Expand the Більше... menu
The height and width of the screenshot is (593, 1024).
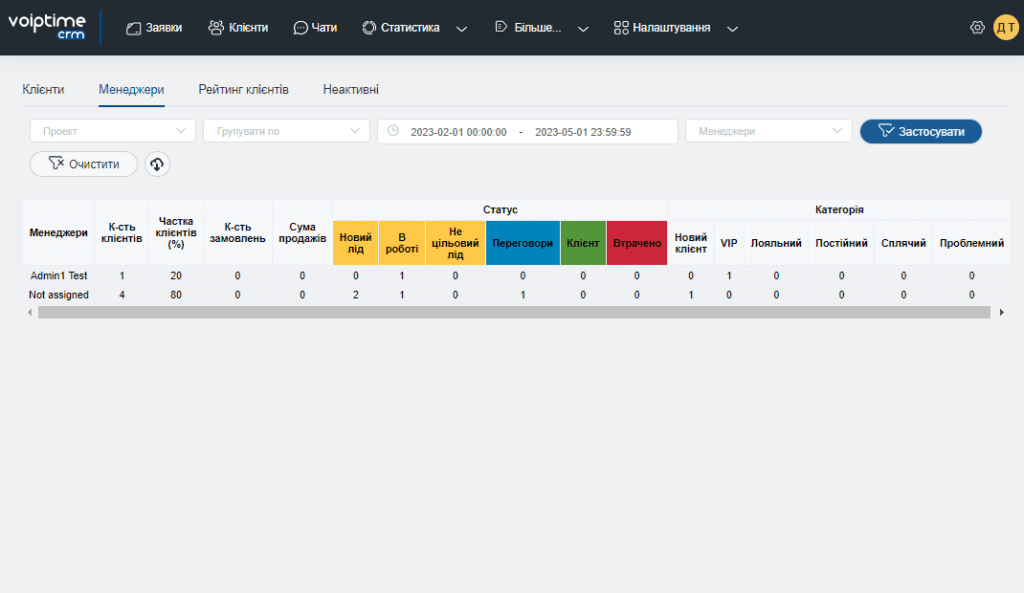pyautogui.click(x=542, y=27)
